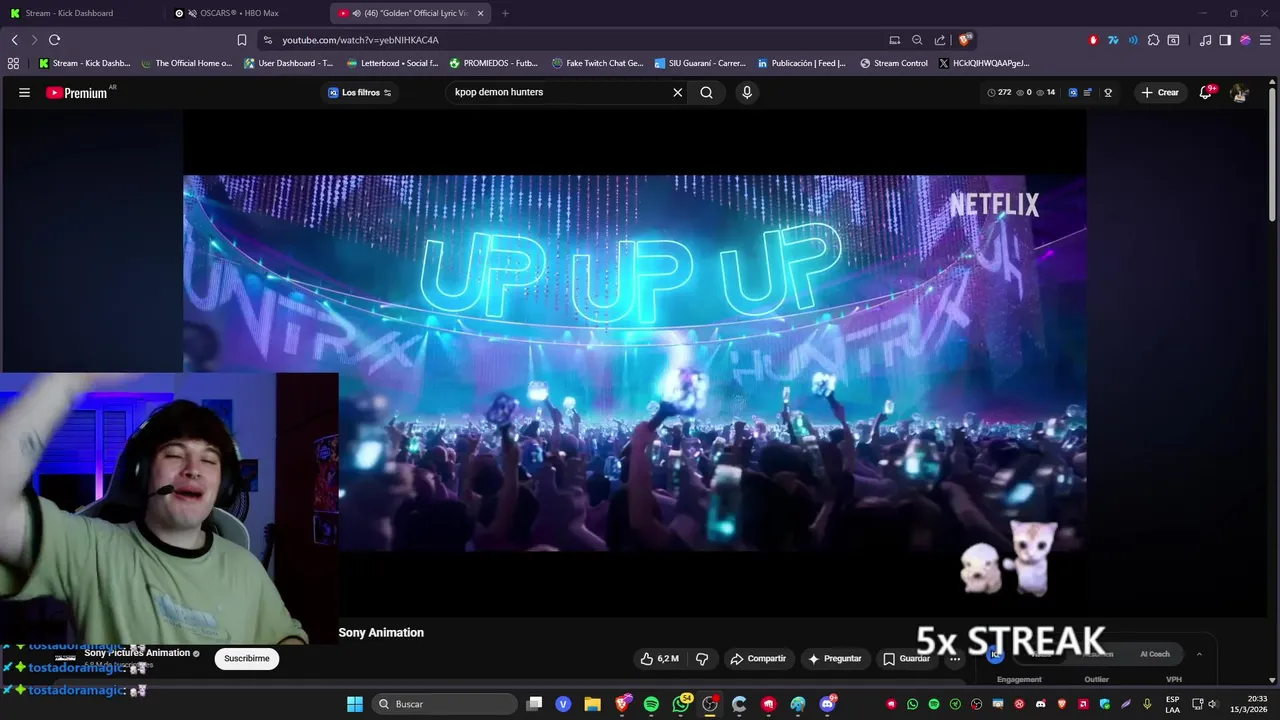
Task: Open browser extensions puzzle icon
Action: 1153,40
